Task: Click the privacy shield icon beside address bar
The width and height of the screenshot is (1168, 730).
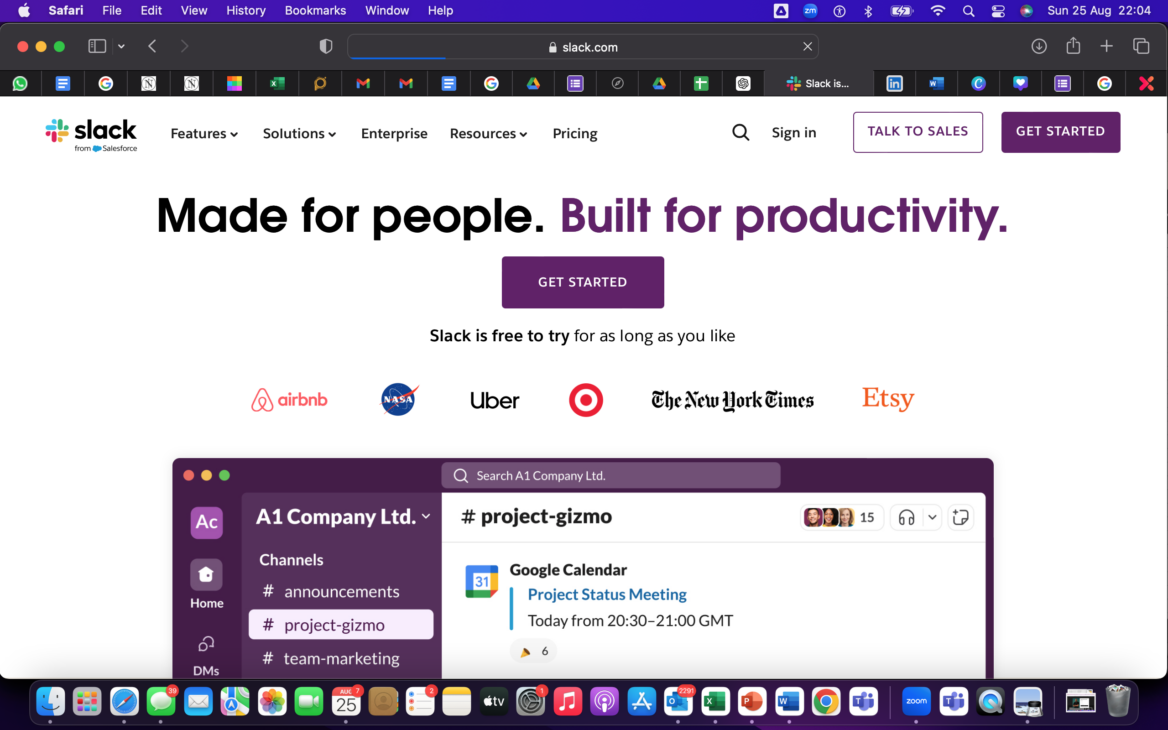Action: [x=325, y=46]
